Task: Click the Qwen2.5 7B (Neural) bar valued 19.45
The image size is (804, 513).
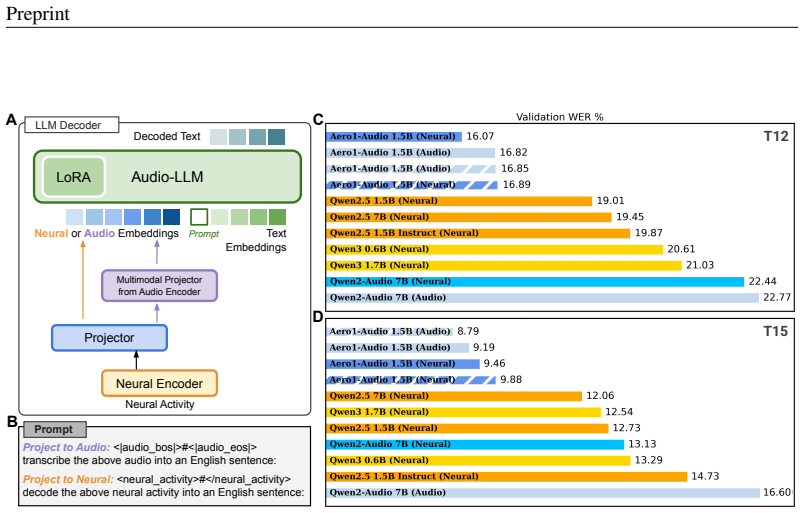Action: pyautogui.click(x=469, y=217)
